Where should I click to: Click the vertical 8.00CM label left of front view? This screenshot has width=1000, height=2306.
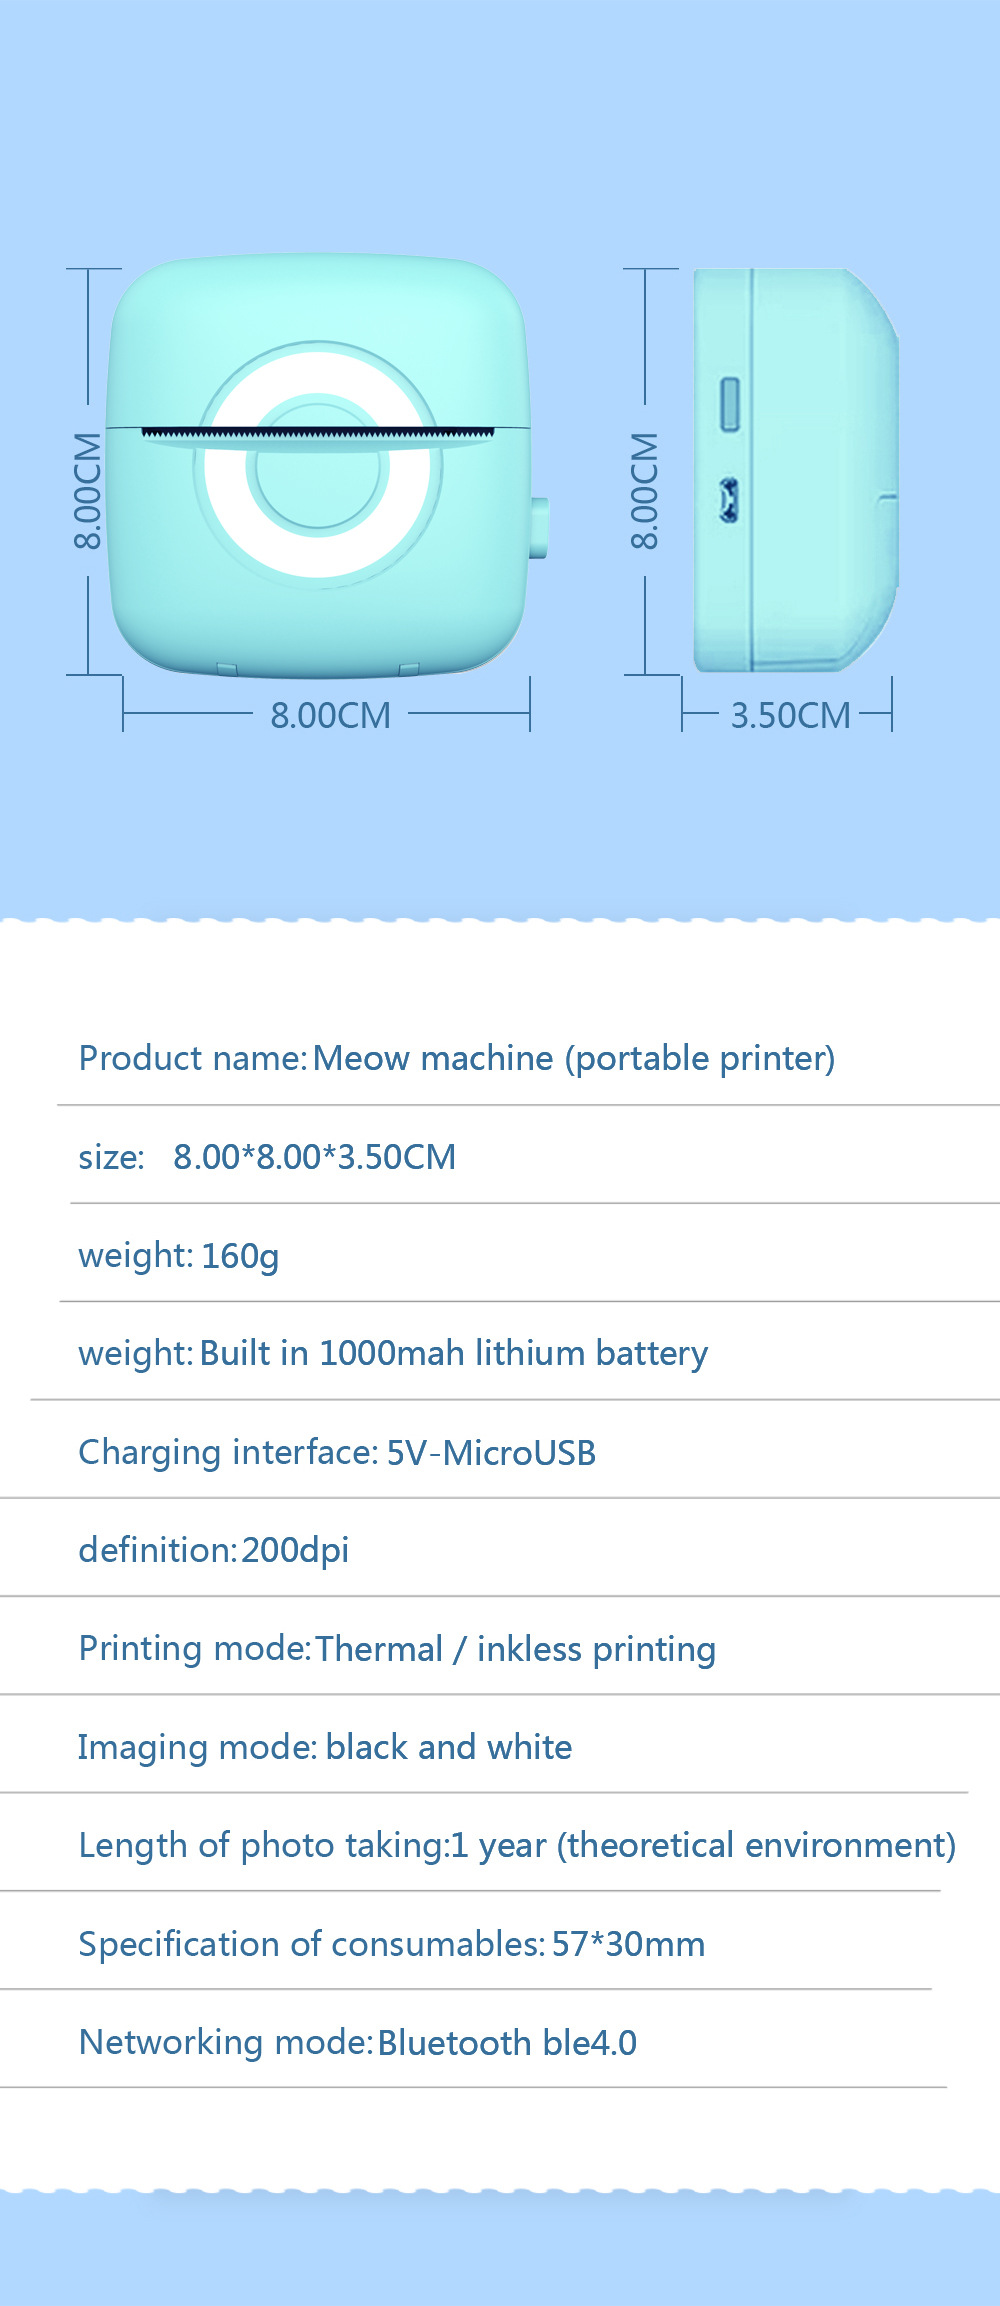pyautogui.click(x=88, y=490)
